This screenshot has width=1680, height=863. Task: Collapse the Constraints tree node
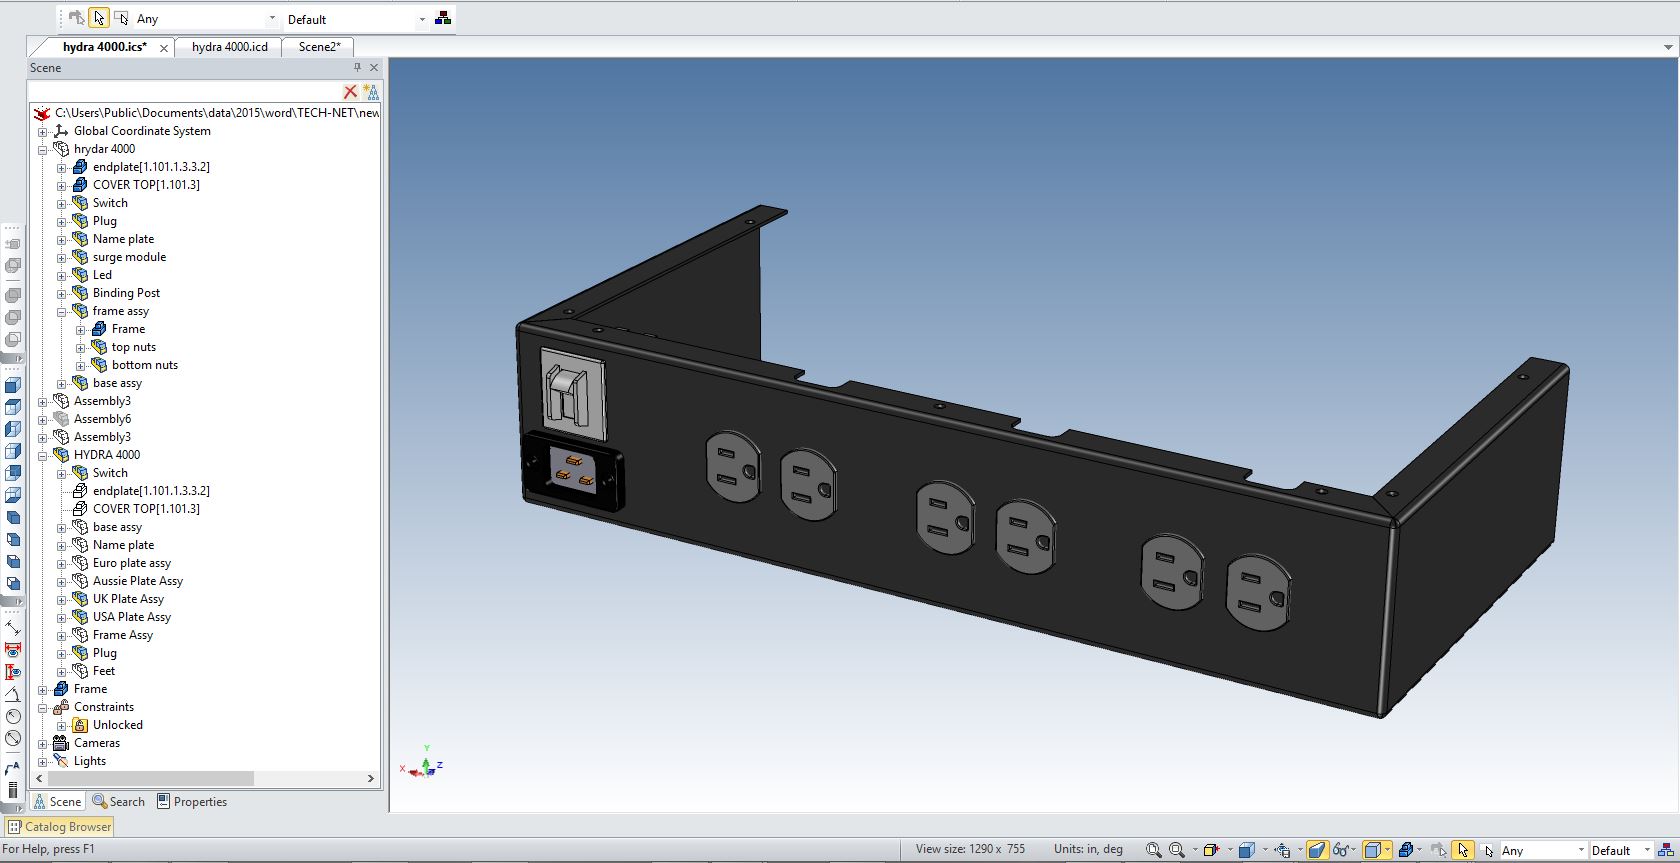tap(43, 707)
